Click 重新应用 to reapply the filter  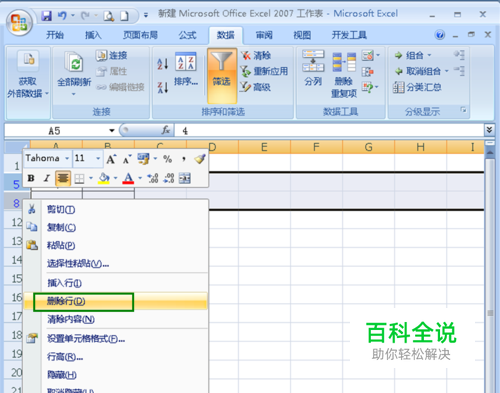click(x=264, y=71)
